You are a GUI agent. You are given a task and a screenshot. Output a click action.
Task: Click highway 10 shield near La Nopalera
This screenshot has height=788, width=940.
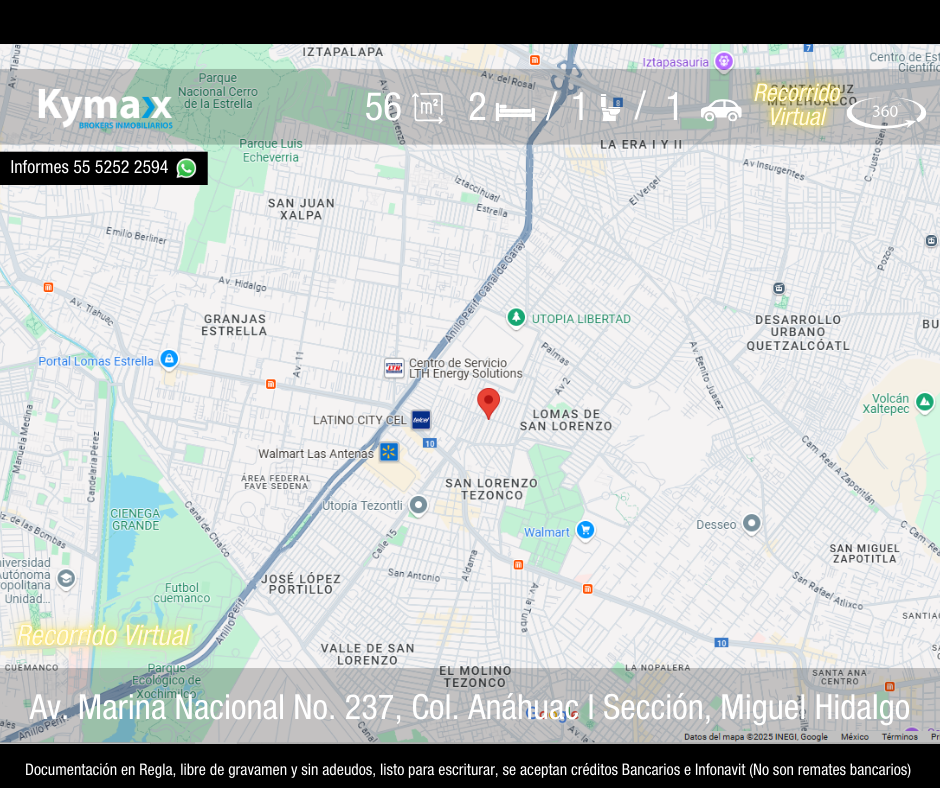[x=721, y=643]
